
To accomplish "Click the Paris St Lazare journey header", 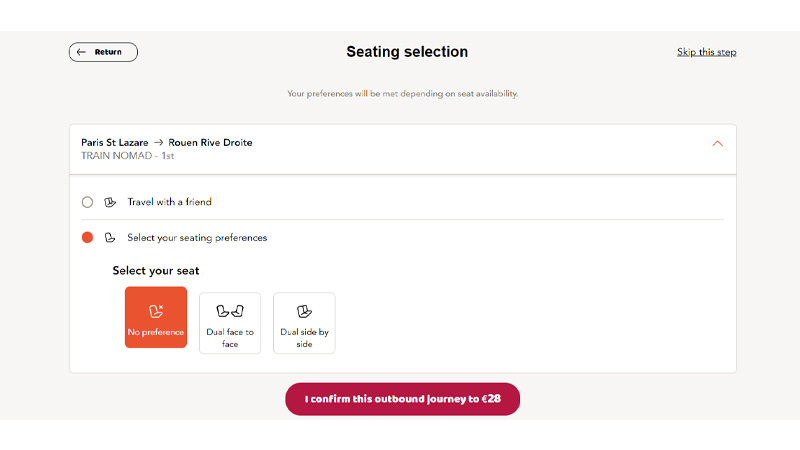I will click(167, 142).
